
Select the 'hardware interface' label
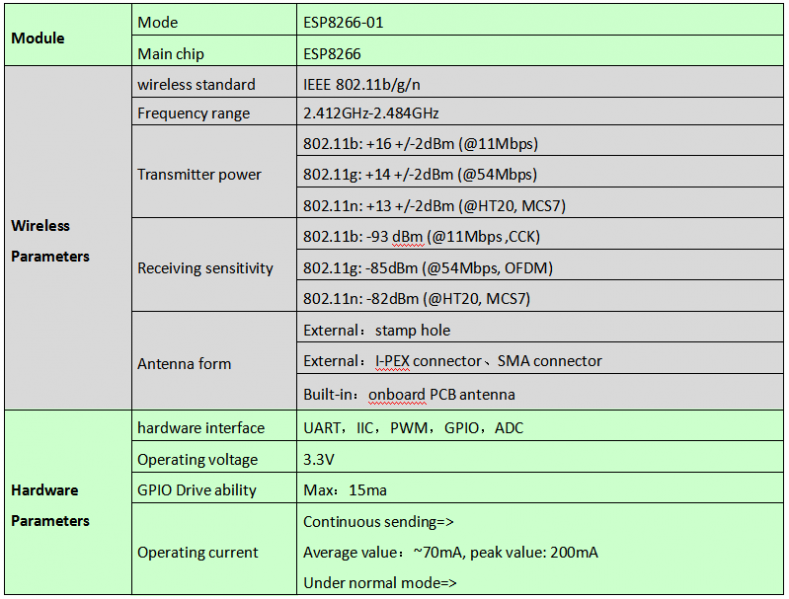tap(214, 426)
